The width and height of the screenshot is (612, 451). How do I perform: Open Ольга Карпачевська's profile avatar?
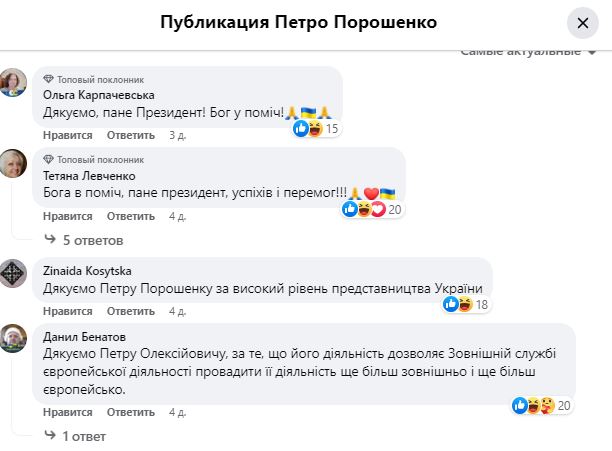(x=13, y=83)
